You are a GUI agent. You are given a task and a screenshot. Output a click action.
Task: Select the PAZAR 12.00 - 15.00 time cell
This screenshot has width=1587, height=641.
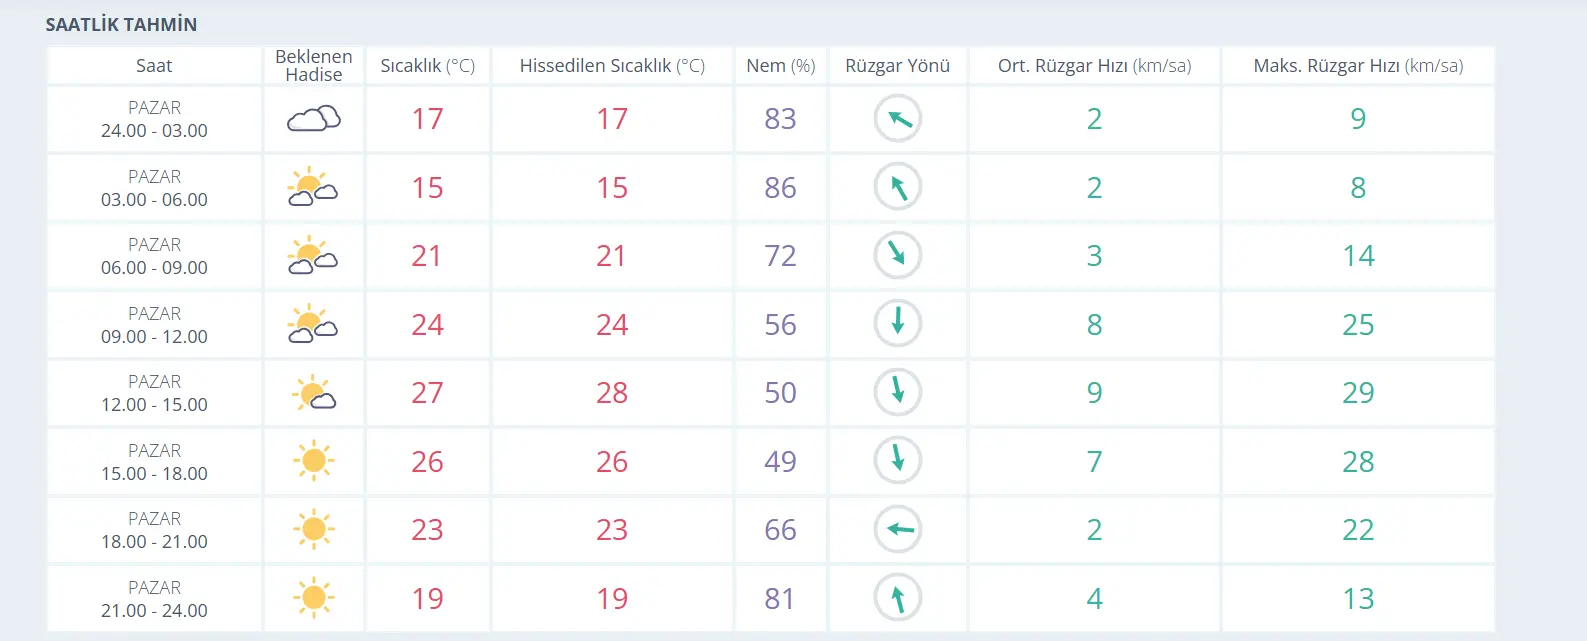(x=154, y=393)
